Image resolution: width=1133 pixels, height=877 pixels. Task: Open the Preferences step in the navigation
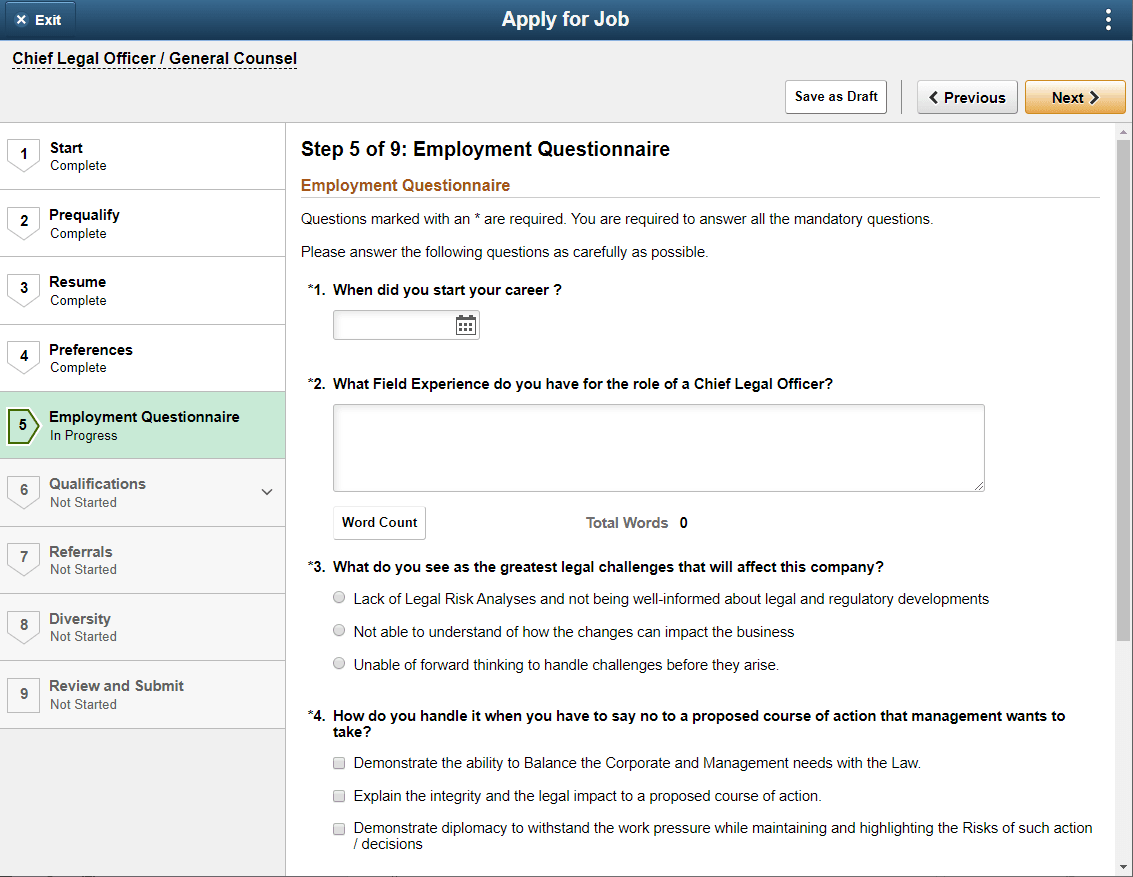click(x=91, y=349)
